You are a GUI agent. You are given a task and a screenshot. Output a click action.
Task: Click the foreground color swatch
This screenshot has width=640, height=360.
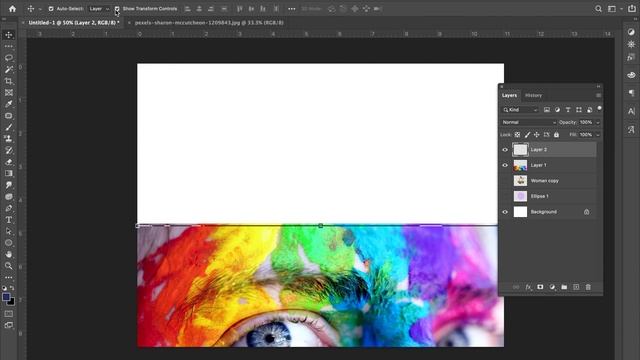click(x=6, y=297)
